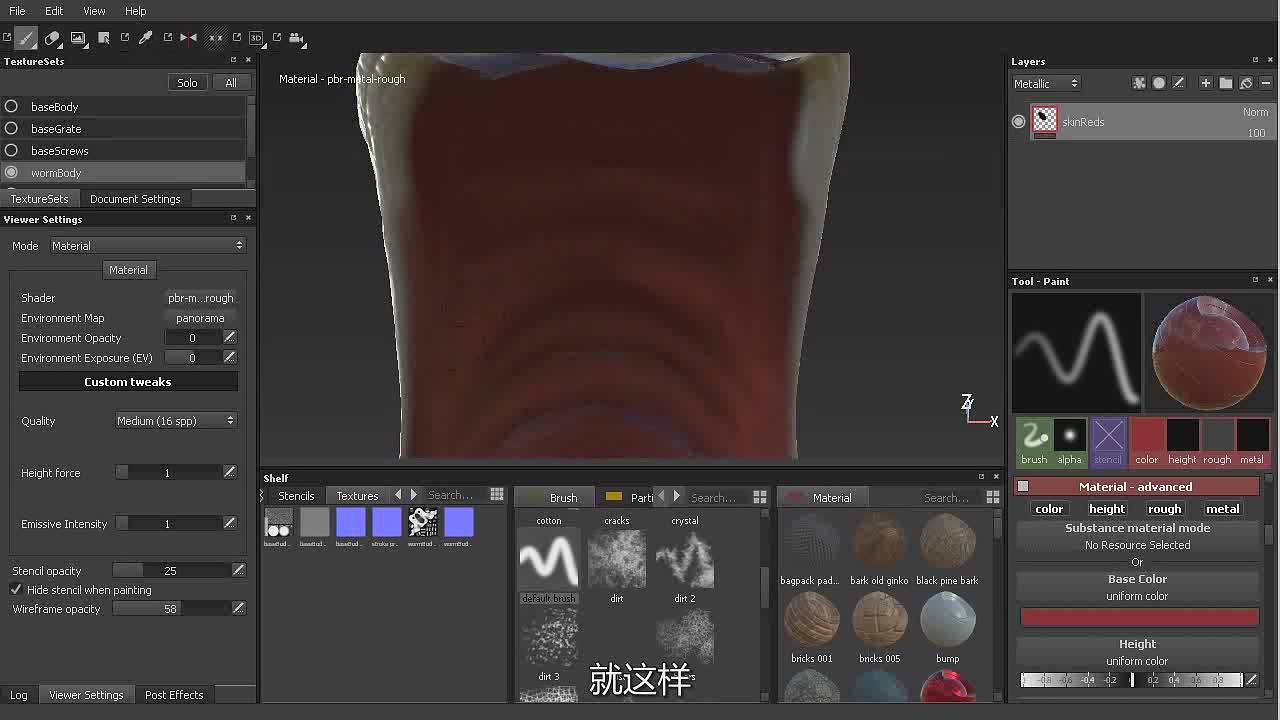
Task: Adjust the Stencil opacity slider
Action: (x=170, y=570)
